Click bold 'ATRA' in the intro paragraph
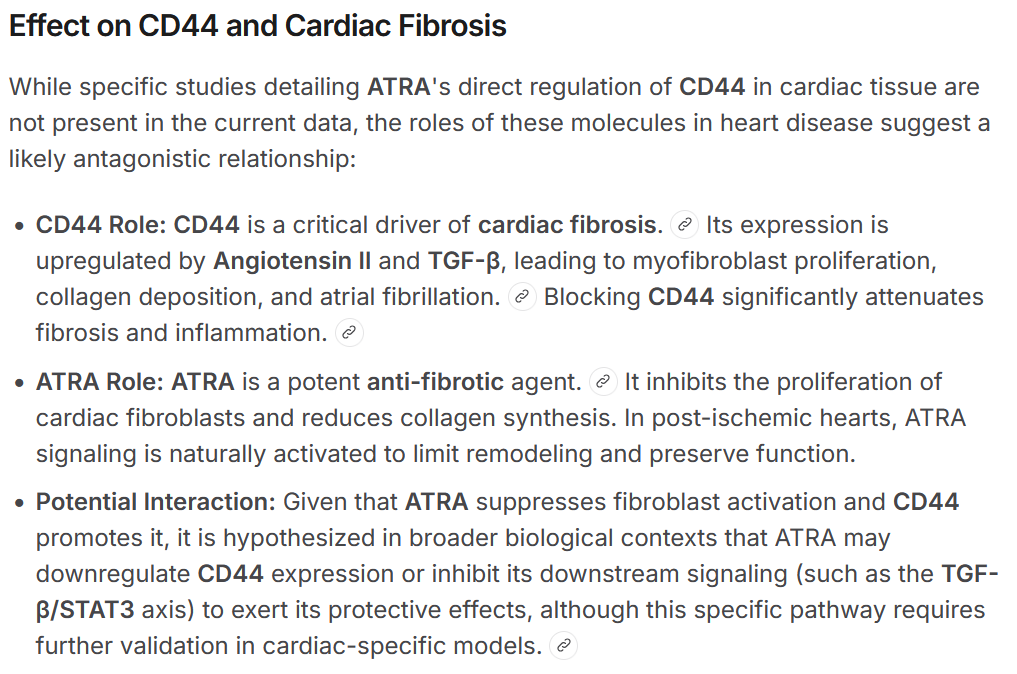 tap(399, 87)
